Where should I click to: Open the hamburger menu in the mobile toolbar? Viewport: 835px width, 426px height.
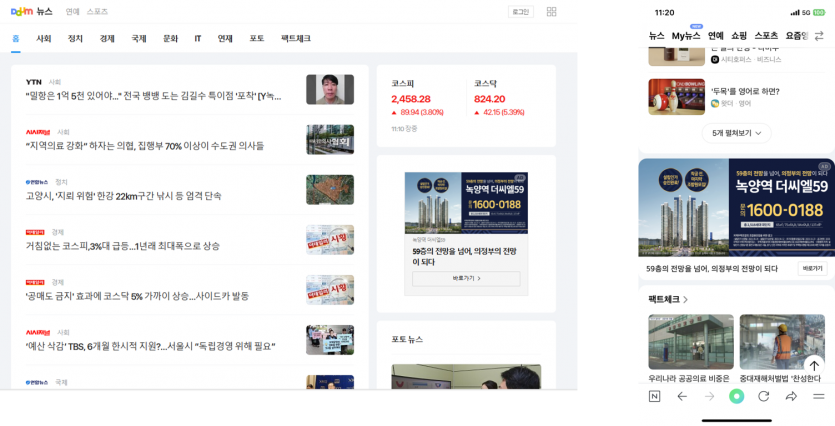coord(818,396)
